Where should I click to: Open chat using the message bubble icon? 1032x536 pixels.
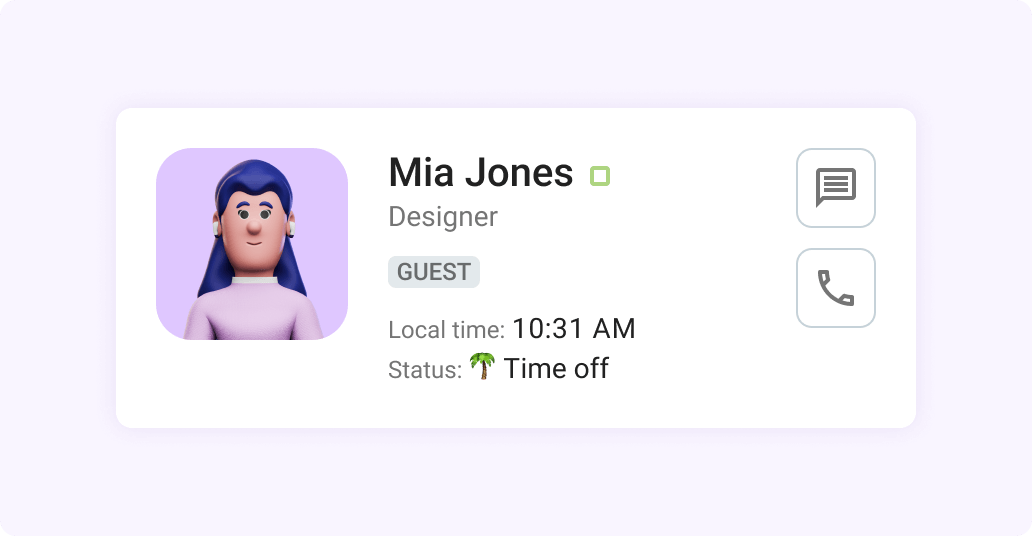(836, 188)
